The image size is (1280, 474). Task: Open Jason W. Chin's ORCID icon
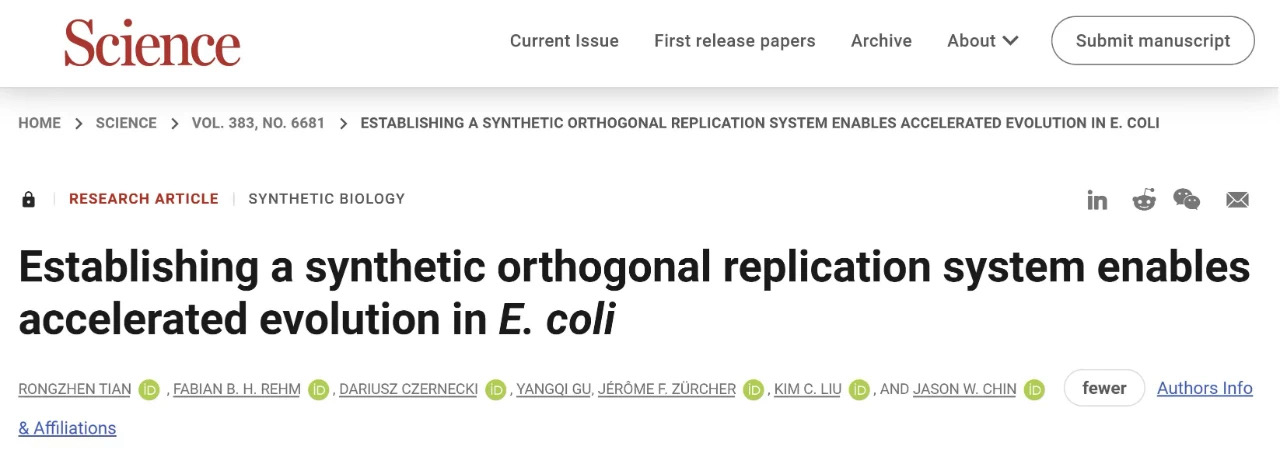tap(1035, 390)
